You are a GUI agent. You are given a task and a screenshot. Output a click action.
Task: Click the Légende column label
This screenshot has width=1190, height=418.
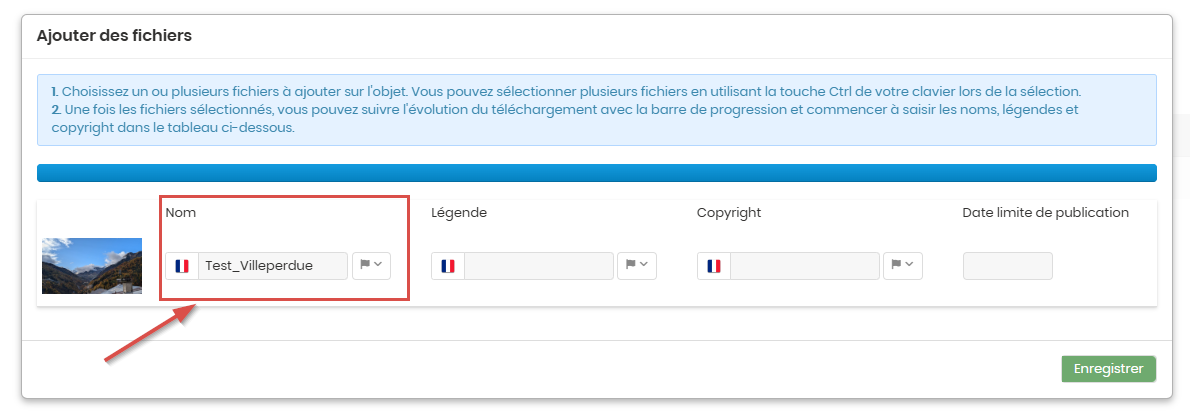(459, 213)
